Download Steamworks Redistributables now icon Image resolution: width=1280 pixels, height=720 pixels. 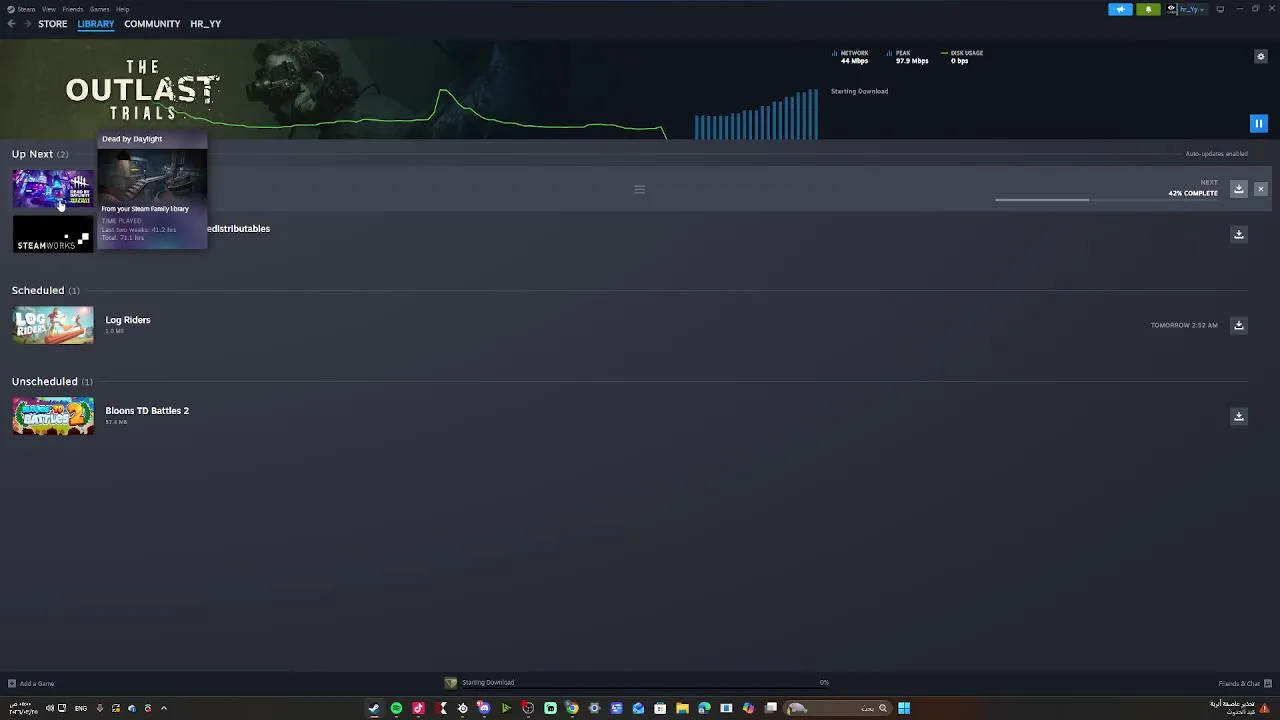click(1239, 234)
